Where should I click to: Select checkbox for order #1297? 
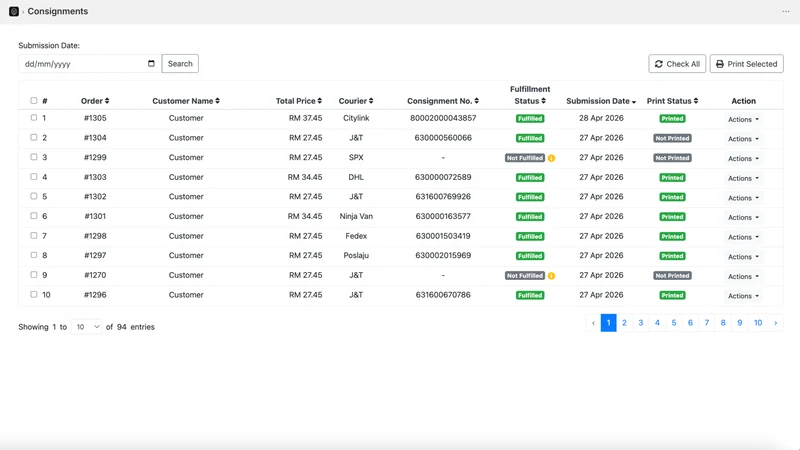(x=34, y=255)
